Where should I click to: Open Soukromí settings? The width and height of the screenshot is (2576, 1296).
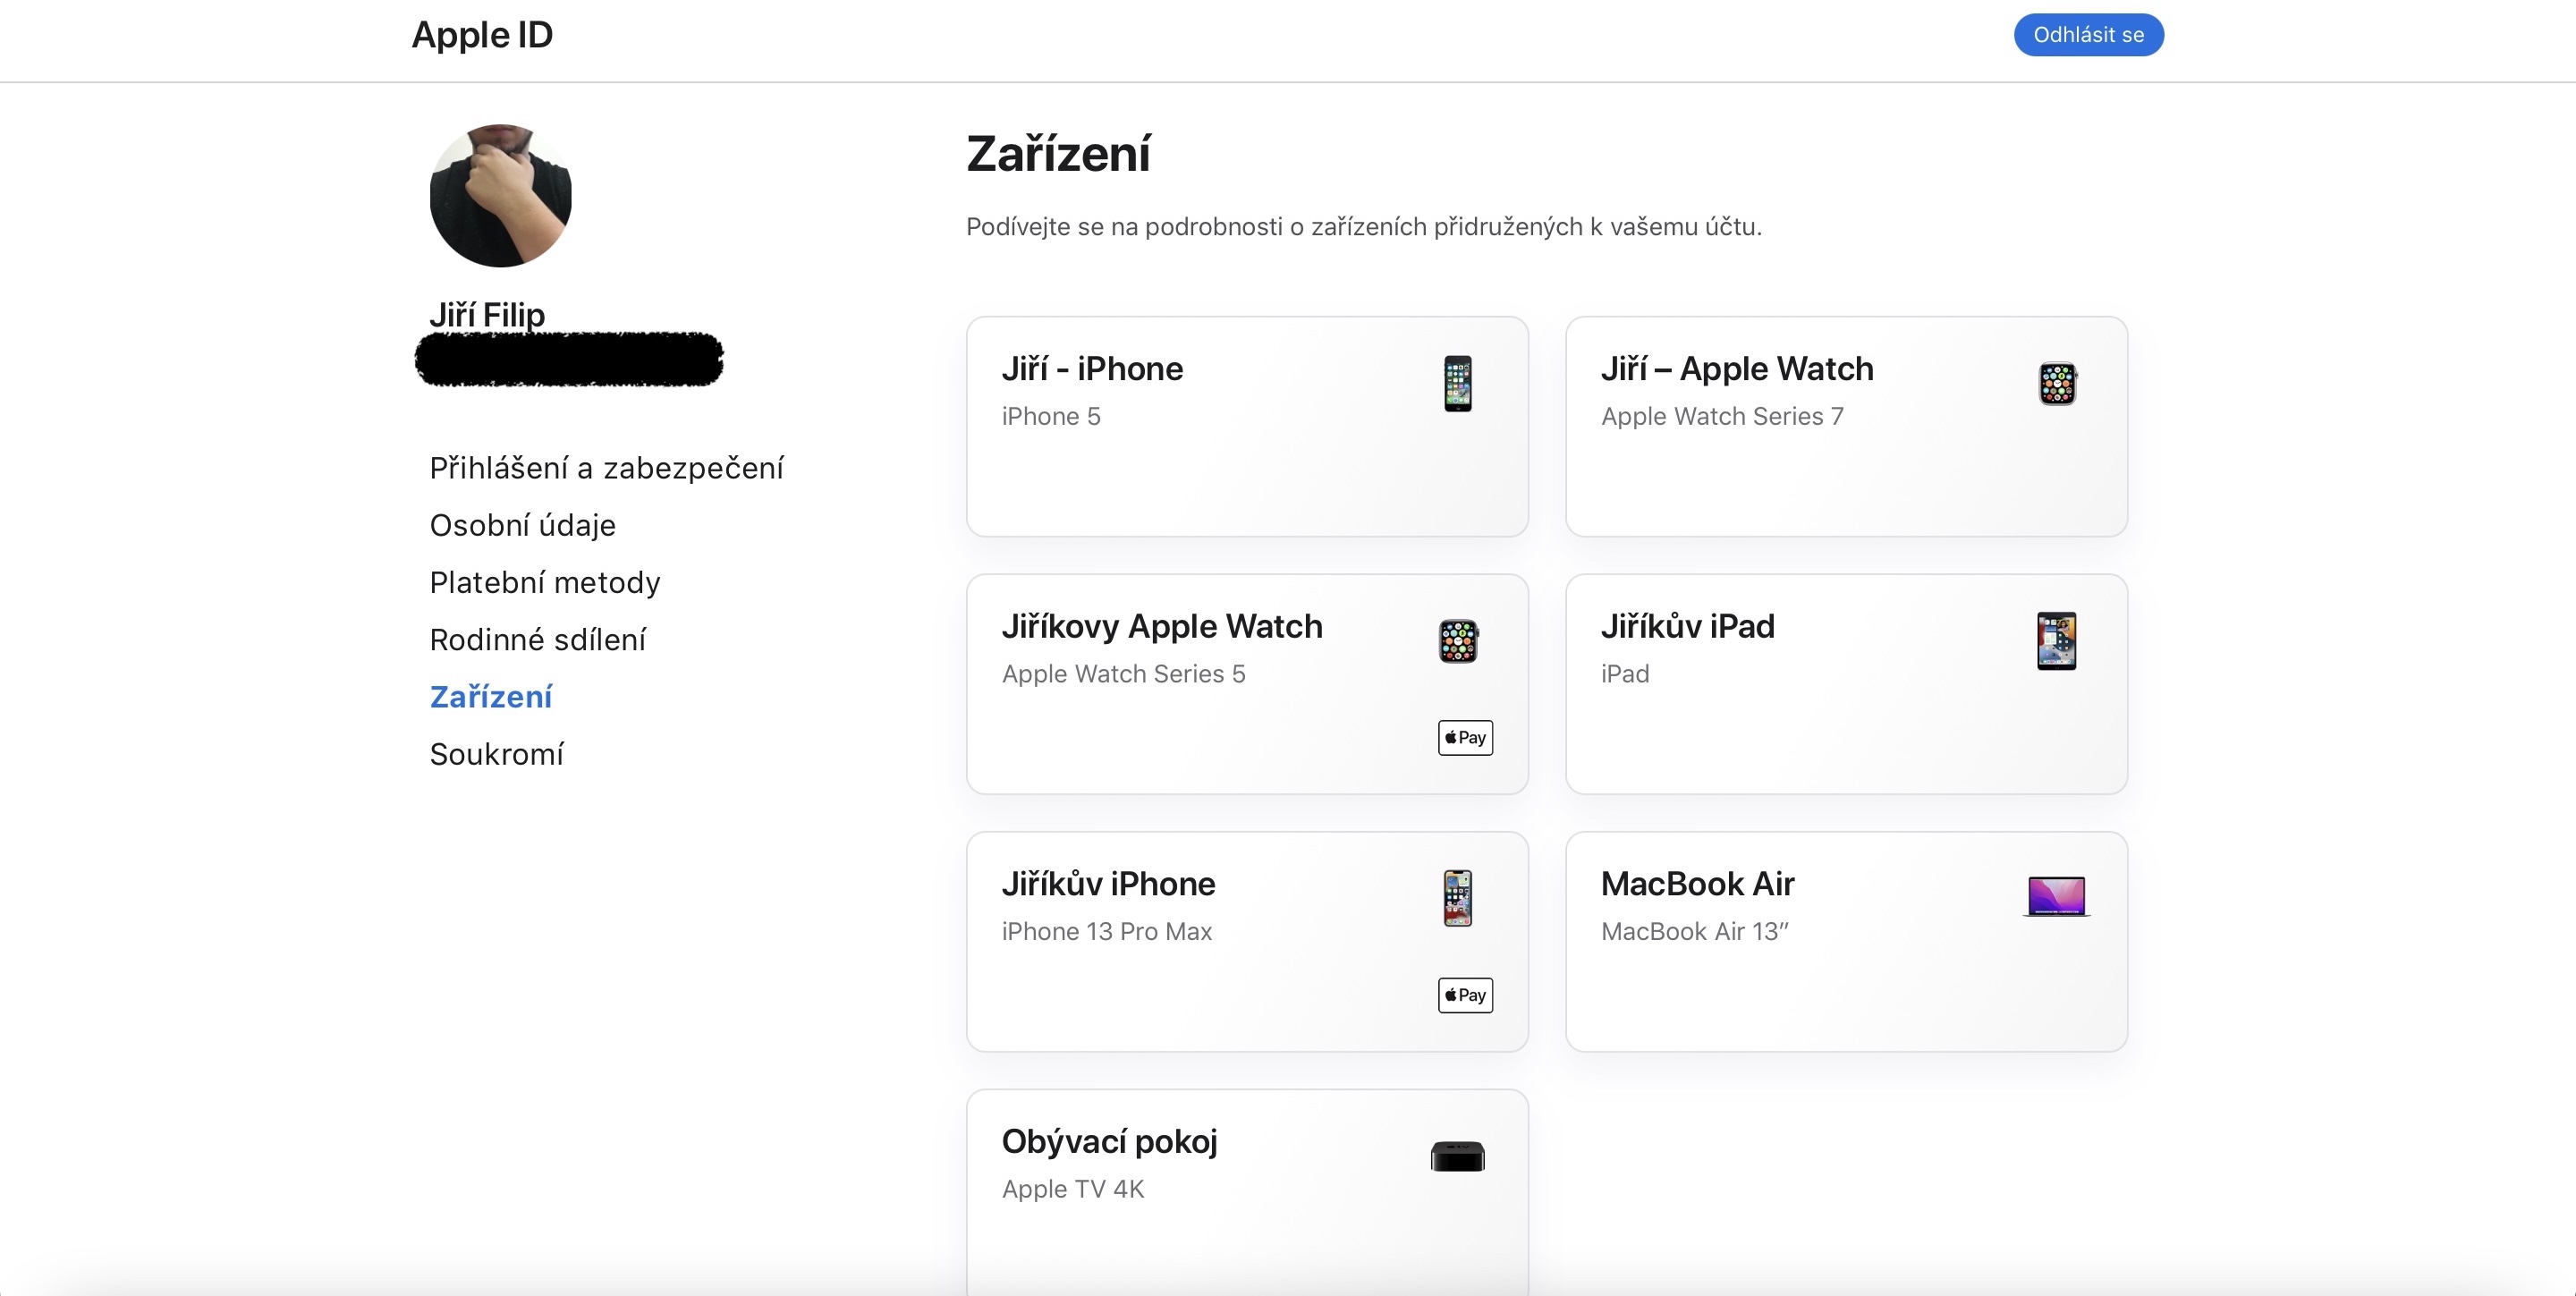[496, 754]
